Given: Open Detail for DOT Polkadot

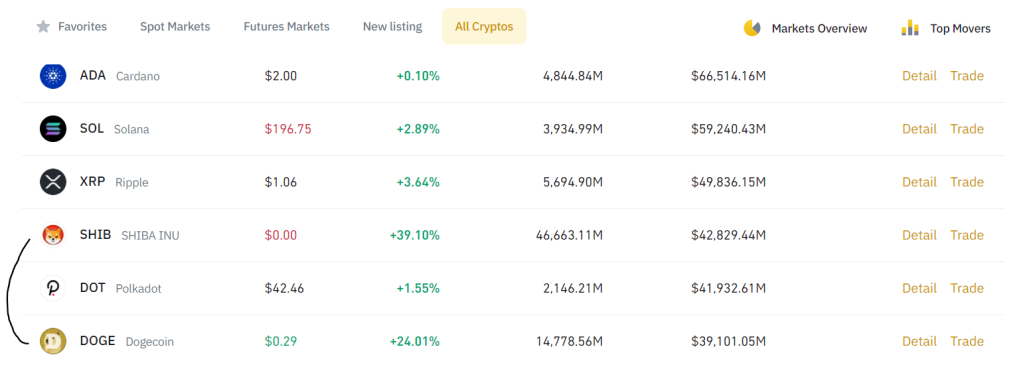Looking at the screenshot, I should point(919,288).
